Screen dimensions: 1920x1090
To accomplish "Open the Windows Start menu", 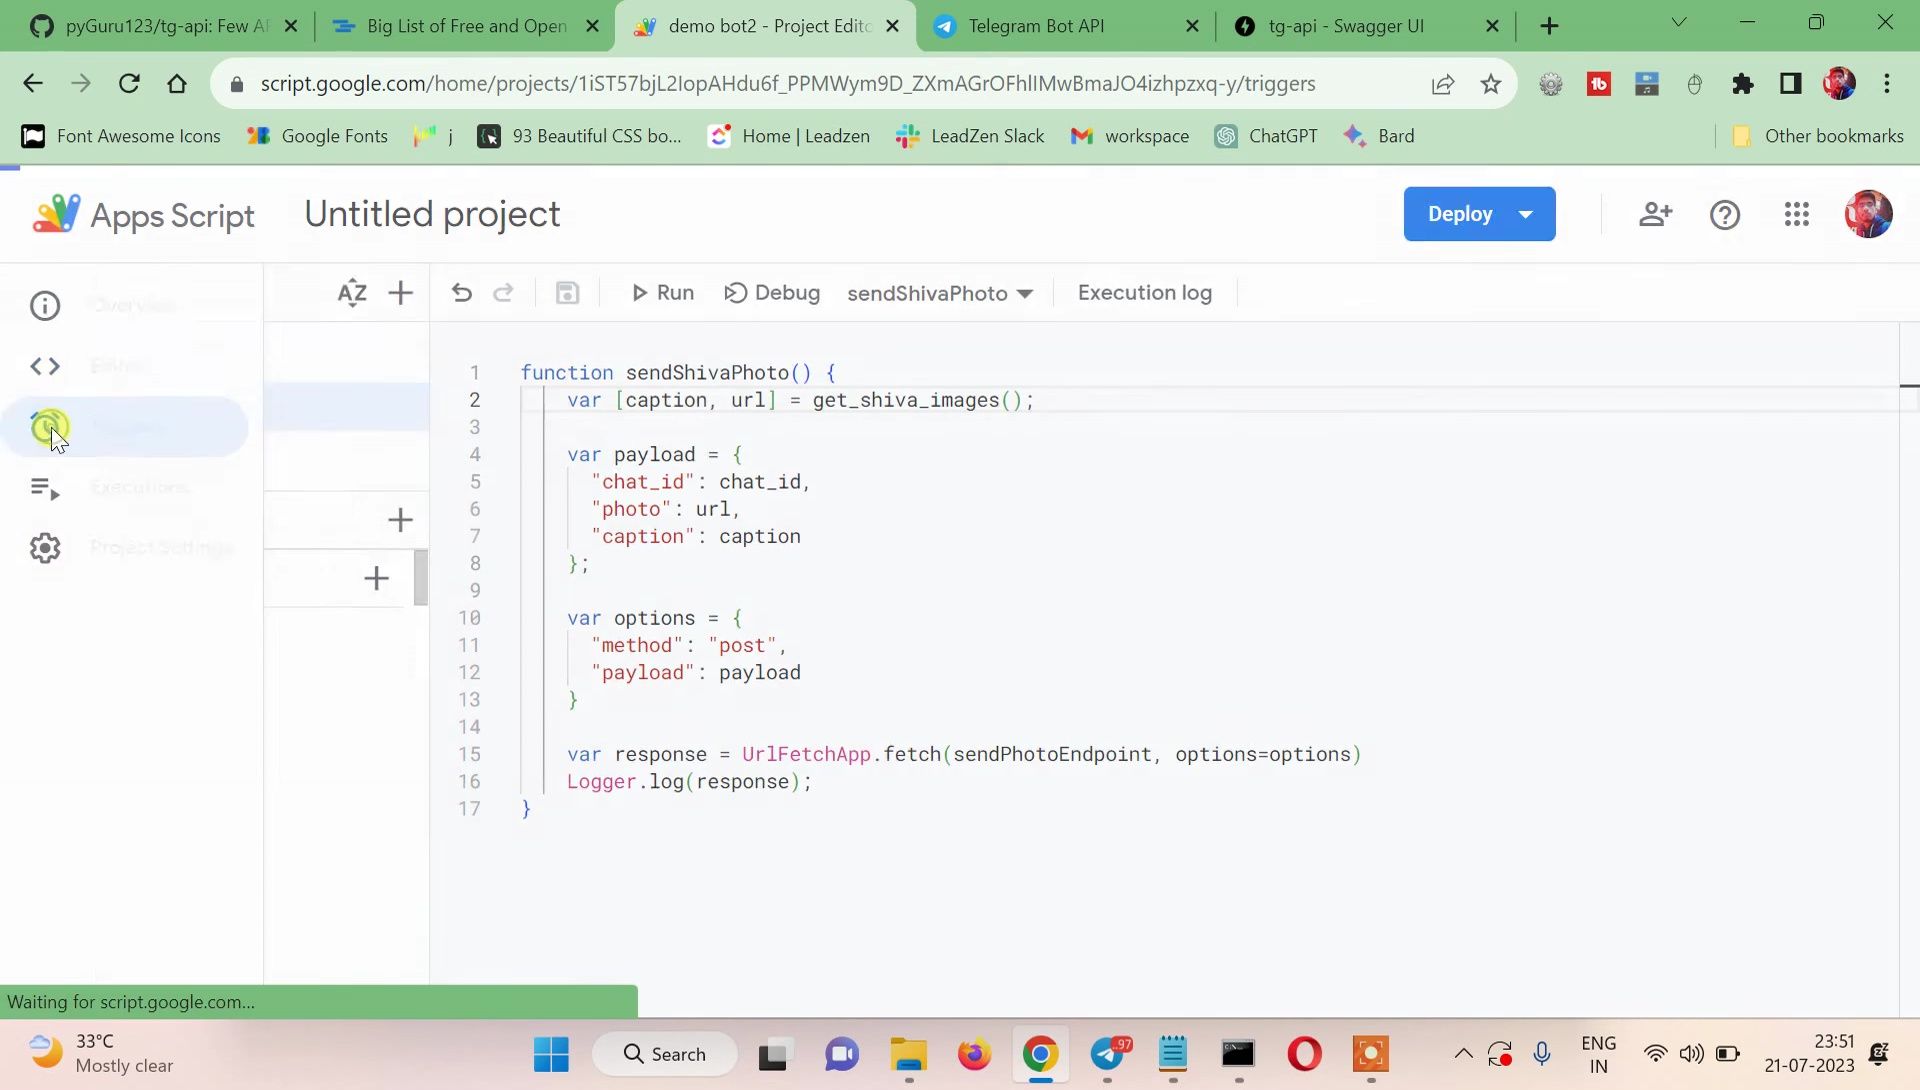I will click(x=551, y=1054).
